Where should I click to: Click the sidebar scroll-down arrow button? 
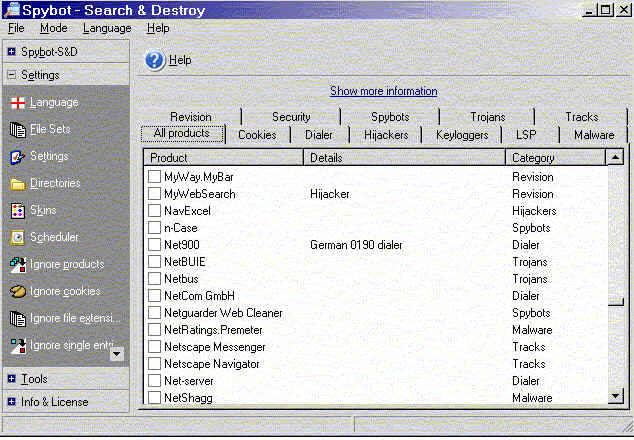(116, 354)
